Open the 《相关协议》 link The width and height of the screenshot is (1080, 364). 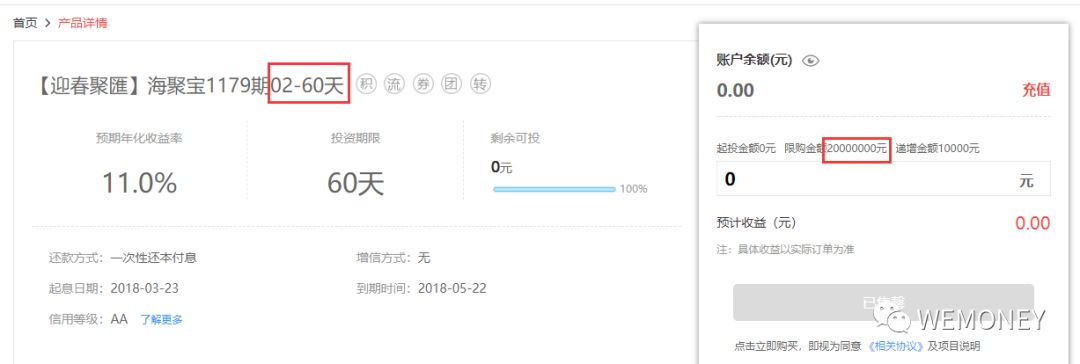(895, 346)
